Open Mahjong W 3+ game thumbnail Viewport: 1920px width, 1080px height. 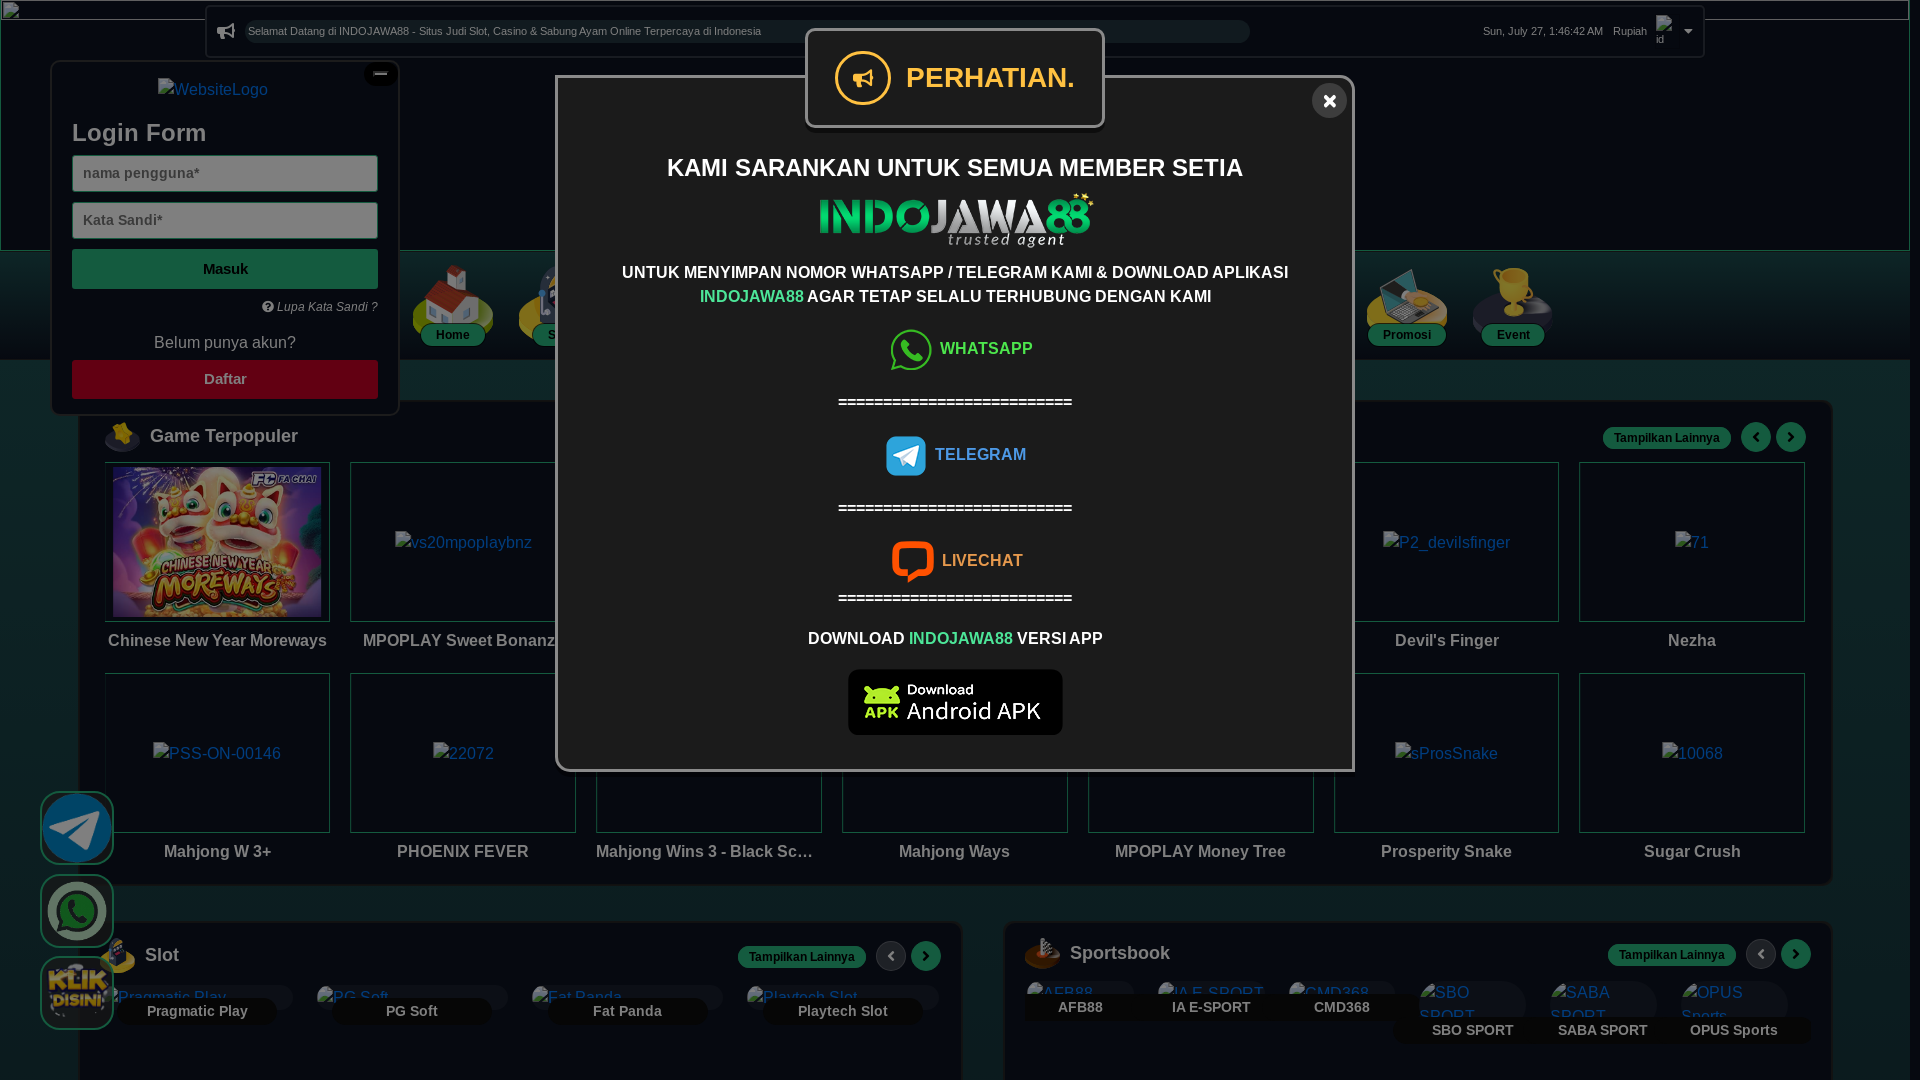(217, 753)
